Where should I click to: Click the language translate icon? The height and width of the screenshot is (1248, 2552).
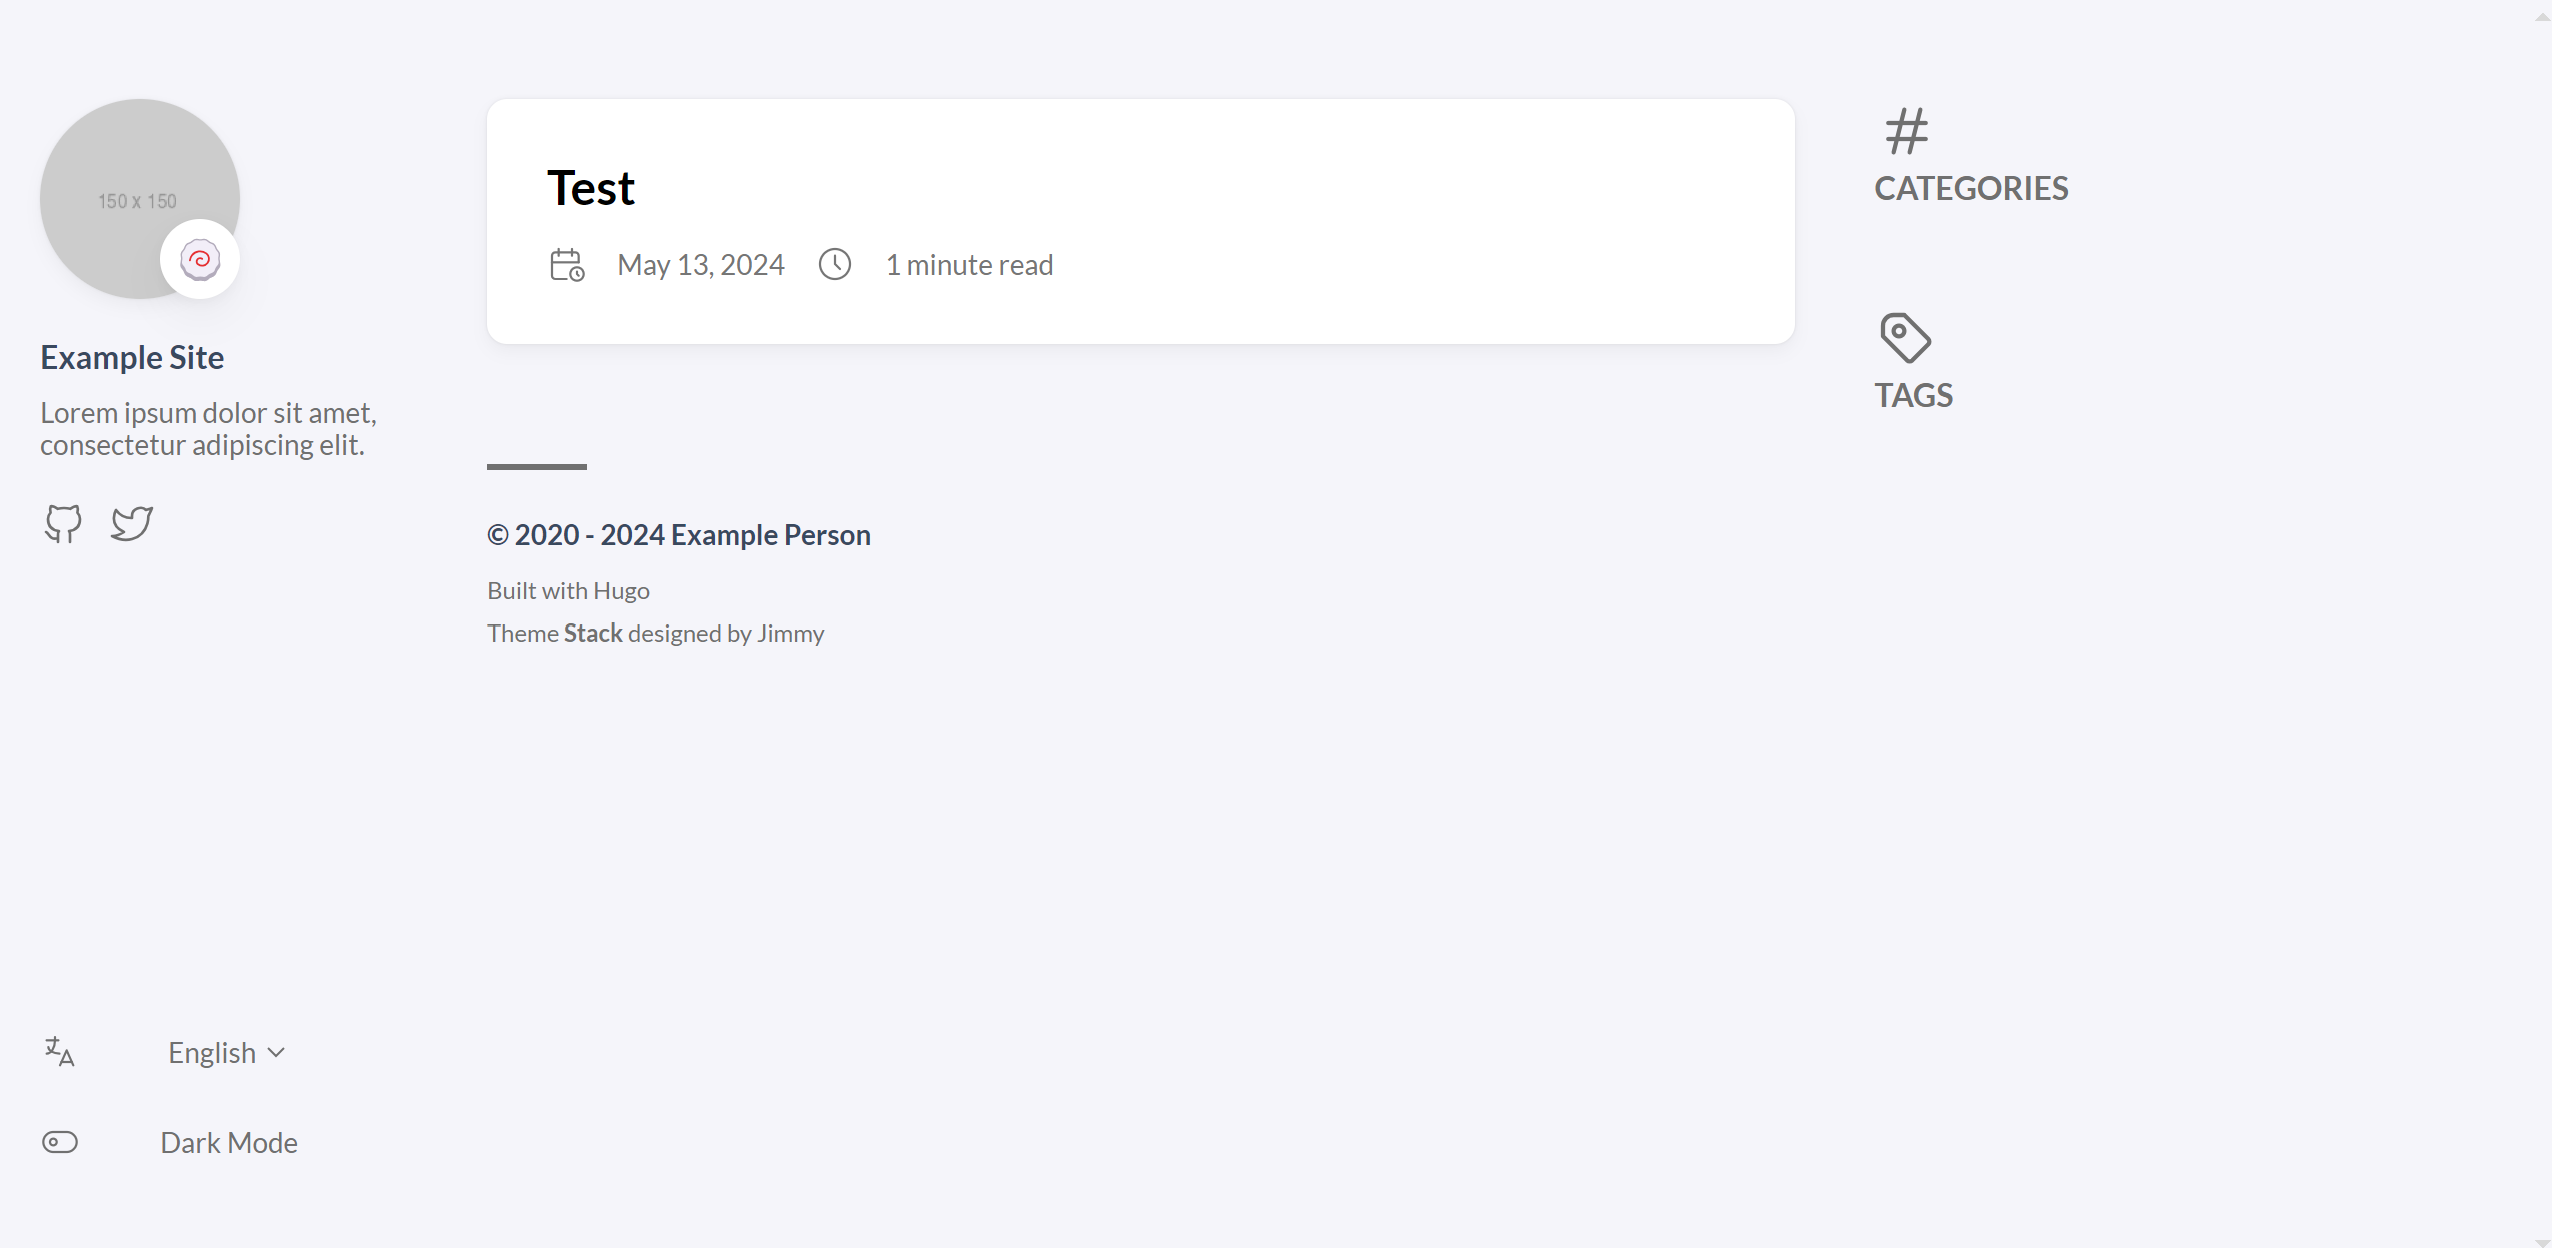[60, 1052]
